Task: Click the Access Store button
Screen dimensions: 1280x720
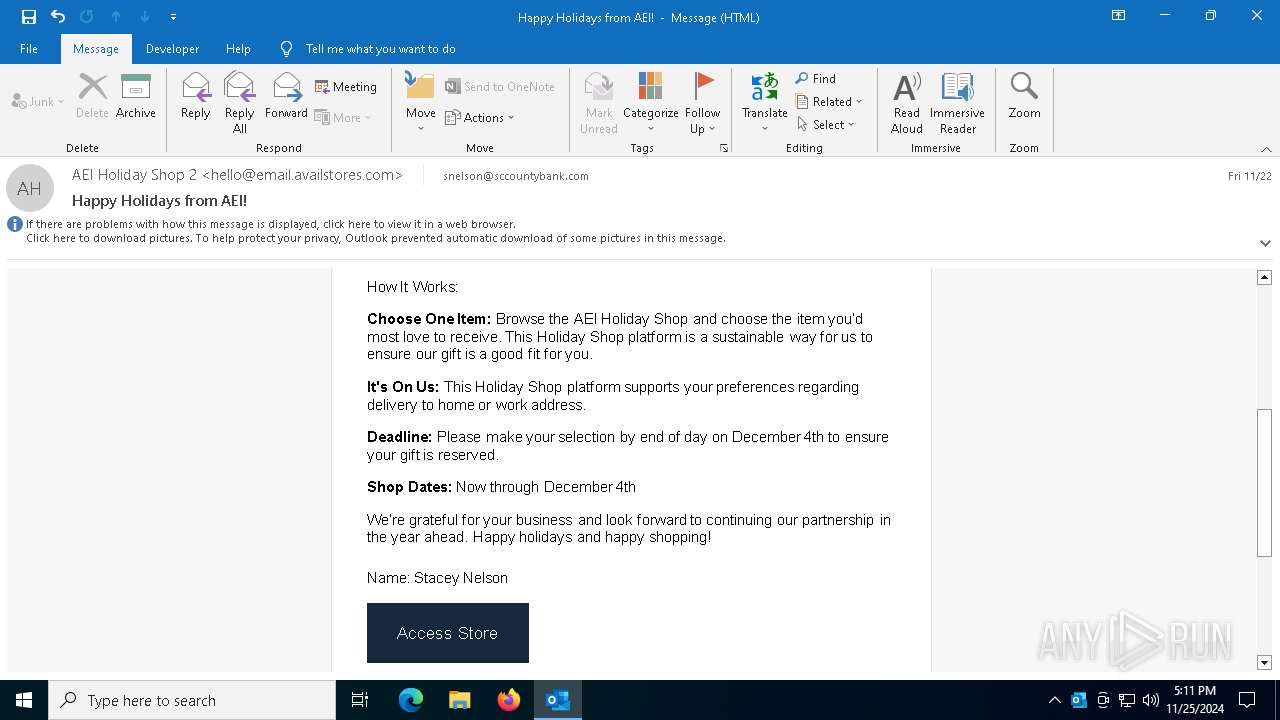Action: pyautogui.click(x=448, y=633)
